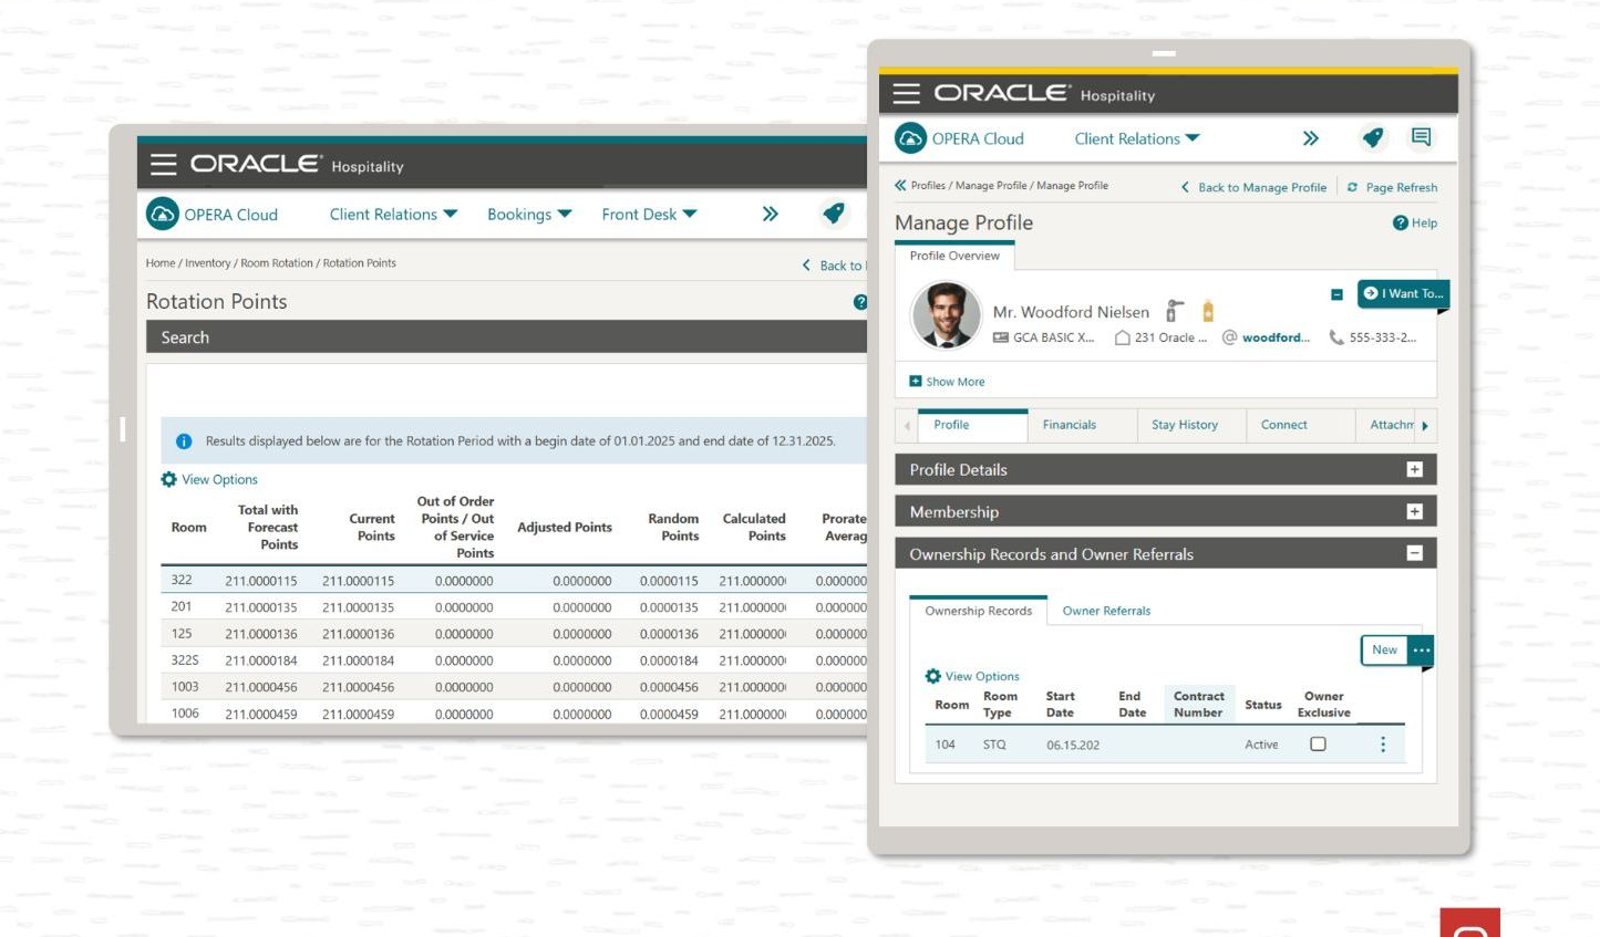Open hamburger menu in Rotation Points window
This screenshot has height=937, width=1600.
coord(163,165)
